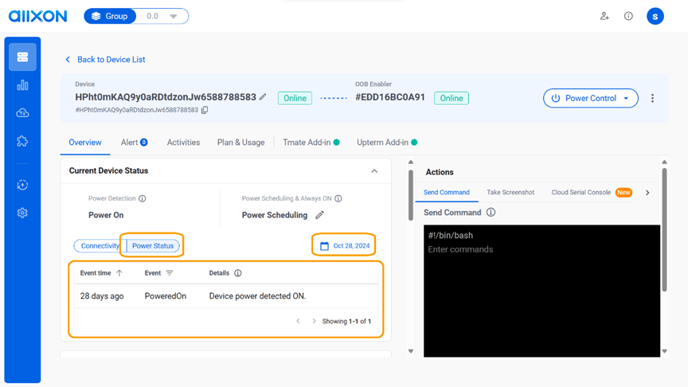The image size is (688, 387).
Task: Click the OOB Enabler Online status badge
Action: (452, 98)
